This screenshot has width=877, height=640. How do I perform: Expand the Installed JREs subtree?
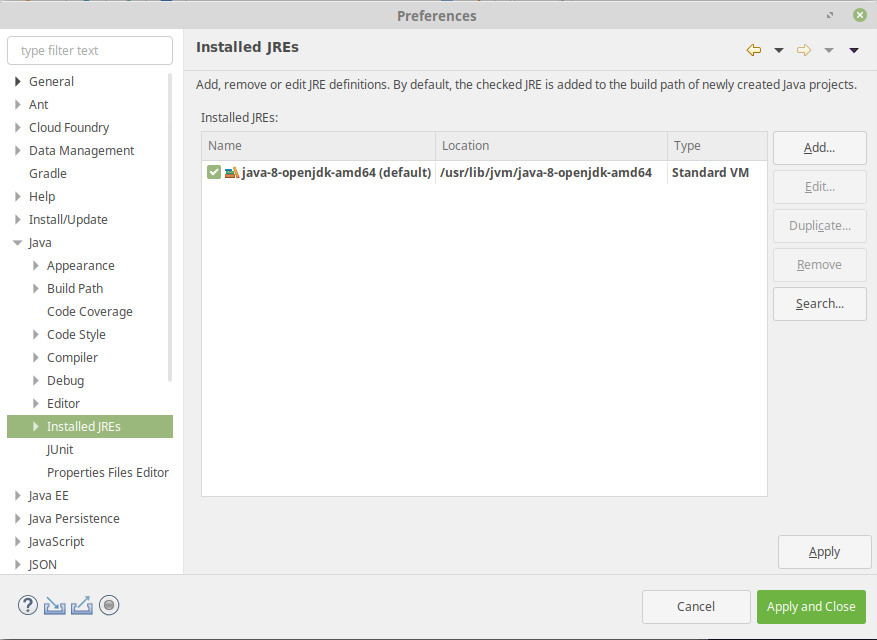[x=36, y=427]
